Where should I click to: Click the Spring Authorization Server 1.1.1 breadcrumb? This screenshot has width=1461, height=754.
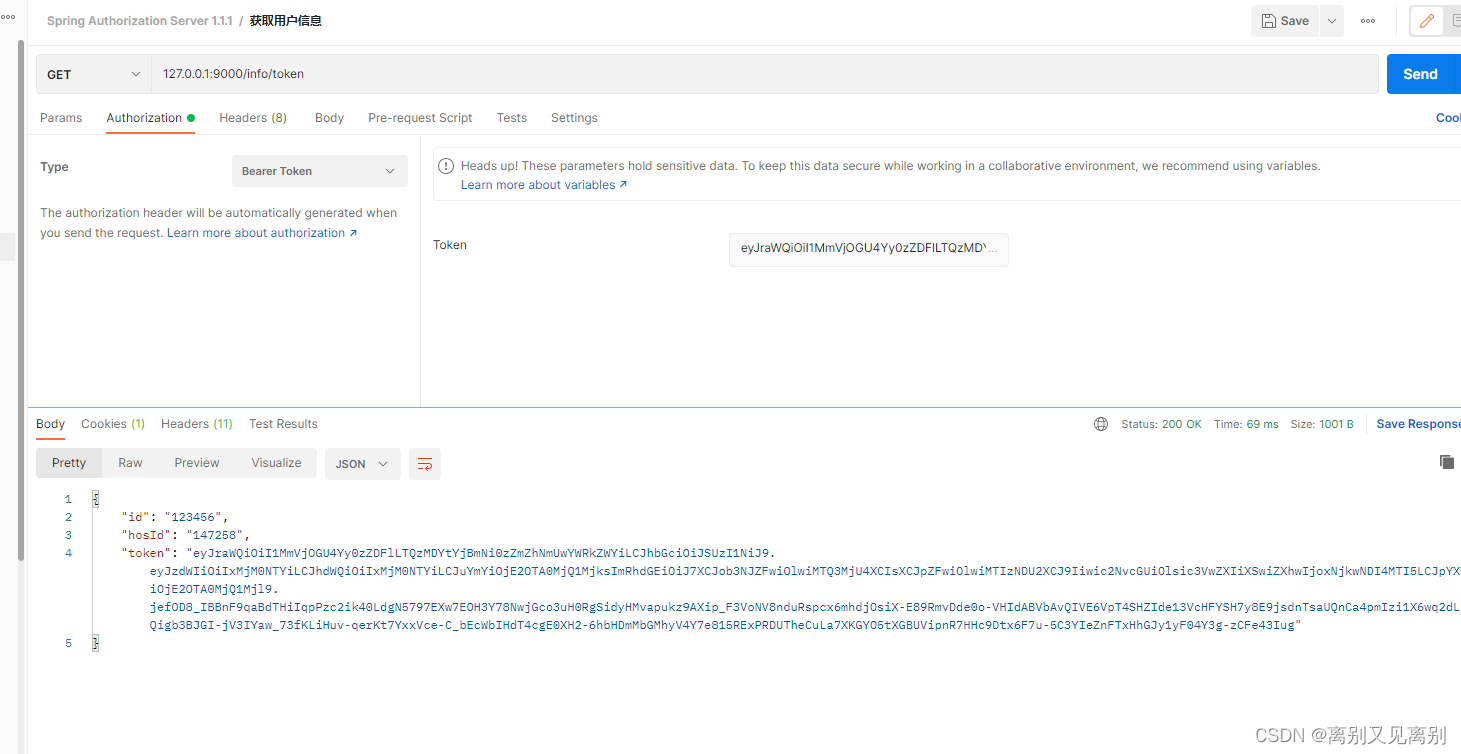(139, 21)
